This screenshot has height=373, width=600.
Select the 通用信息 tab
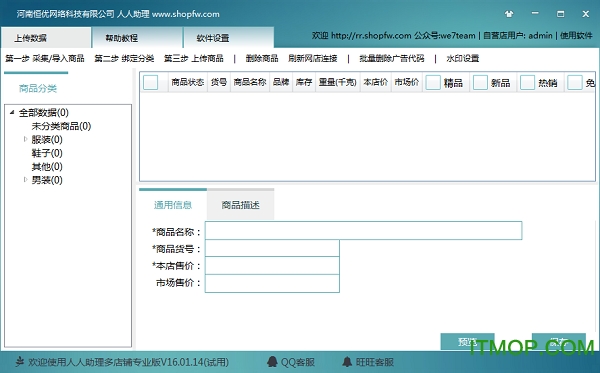(173, 205)
